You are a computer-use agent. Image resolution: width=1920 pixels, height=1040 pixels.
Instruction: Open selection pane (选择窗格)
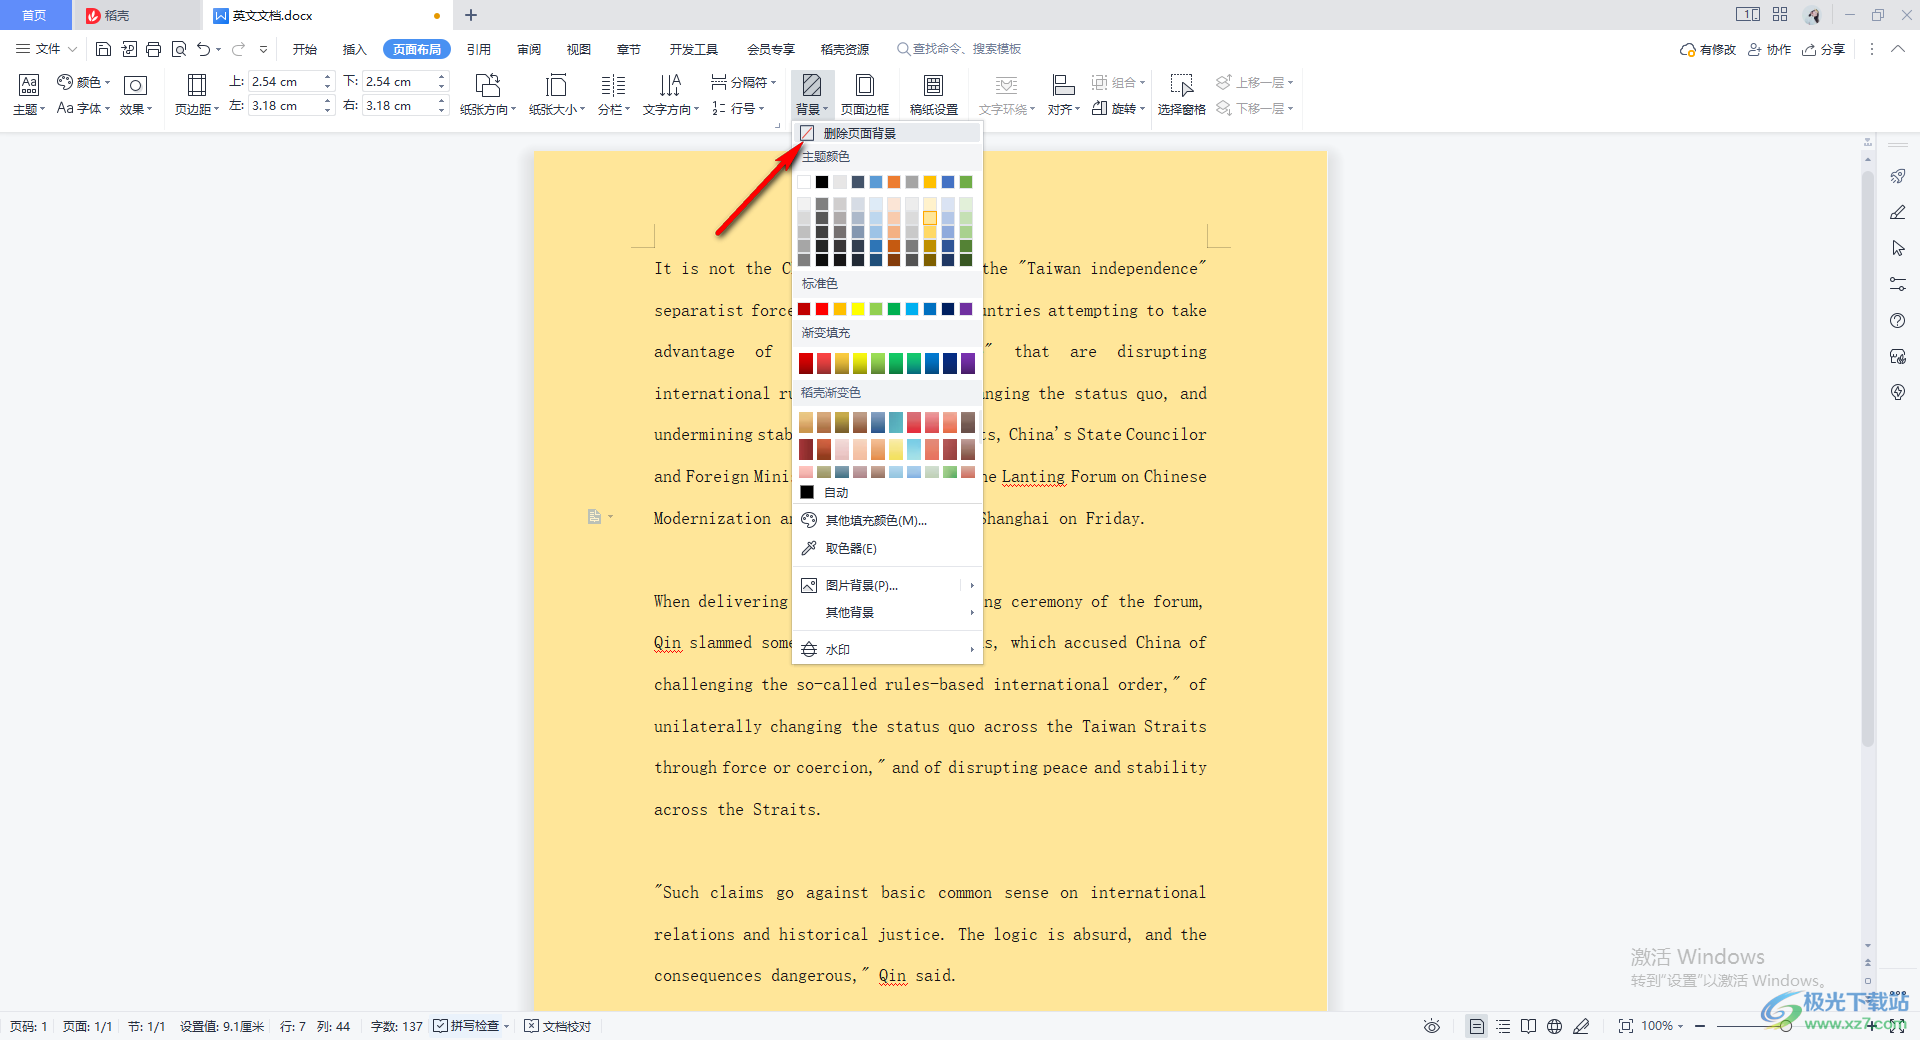[1182, 94]
